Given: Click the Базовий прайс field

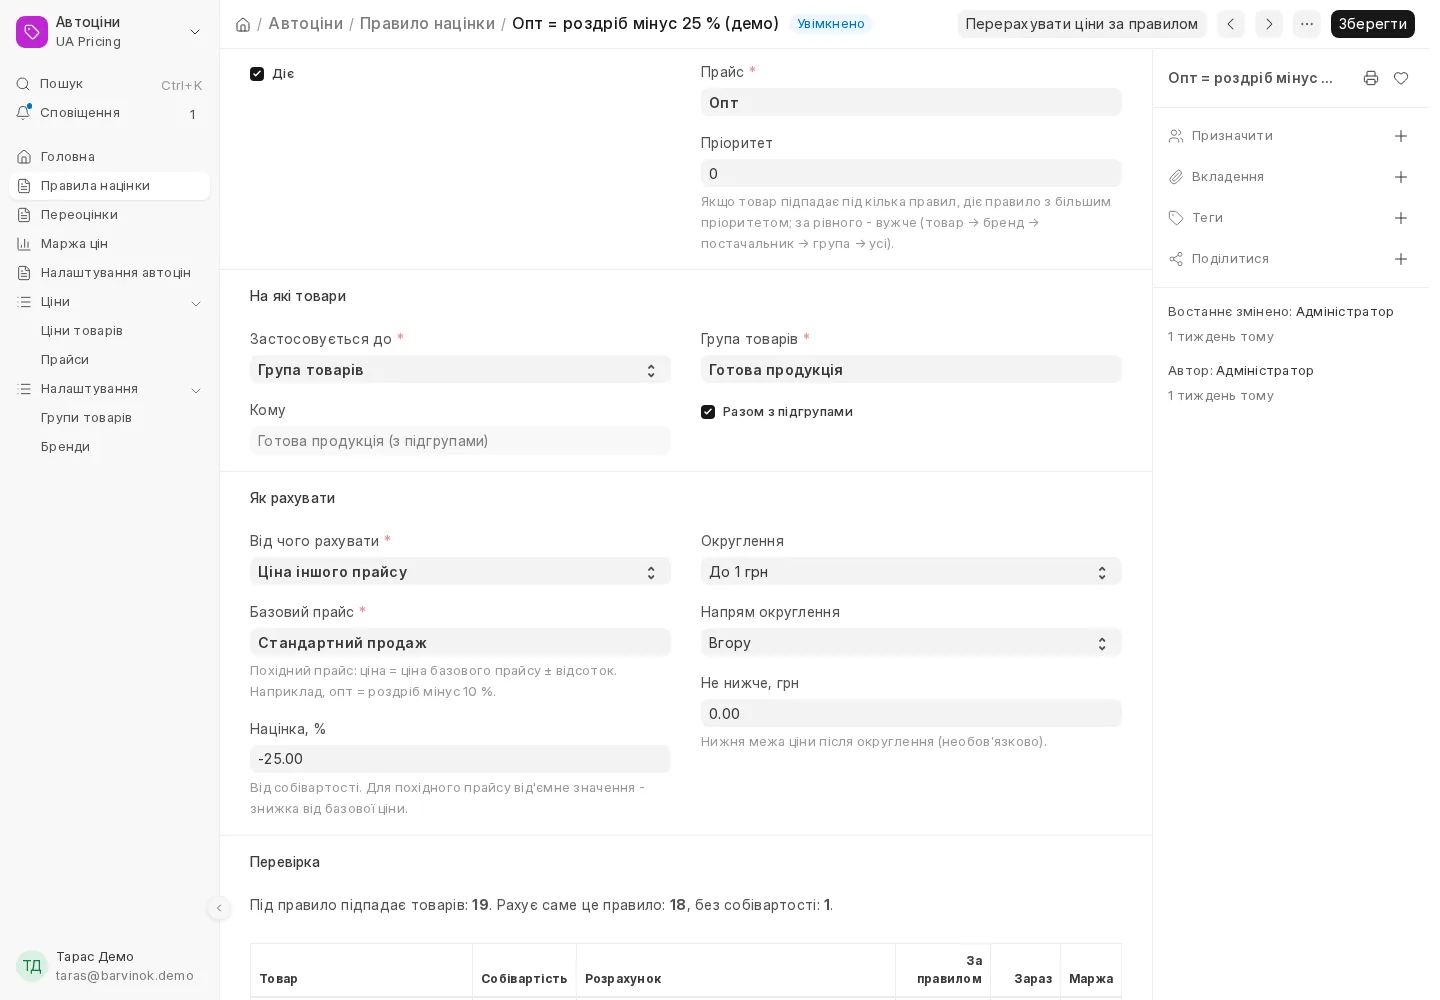Looking at the screenshot, I should tap(460, 643).
